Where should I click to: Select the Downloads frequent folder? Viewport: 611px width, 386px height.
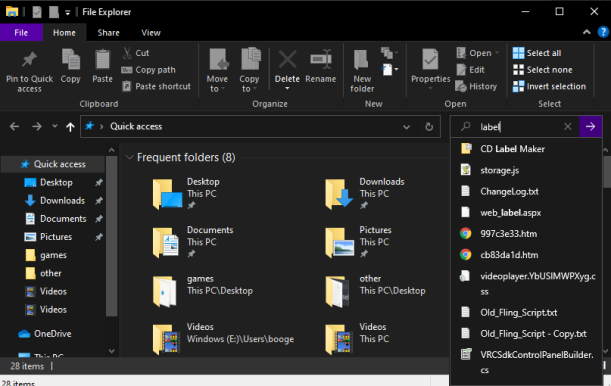[366, 194]
